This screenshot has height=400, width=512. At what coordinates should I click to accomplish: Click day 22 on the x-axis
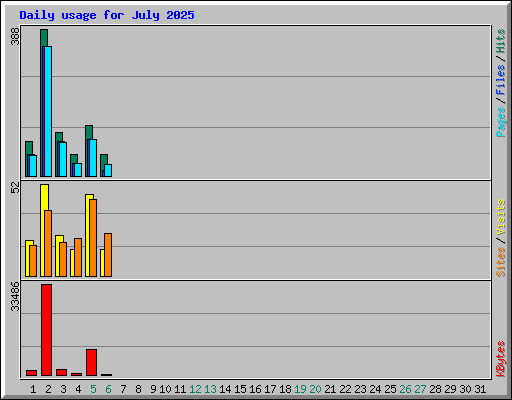[345, 389]
